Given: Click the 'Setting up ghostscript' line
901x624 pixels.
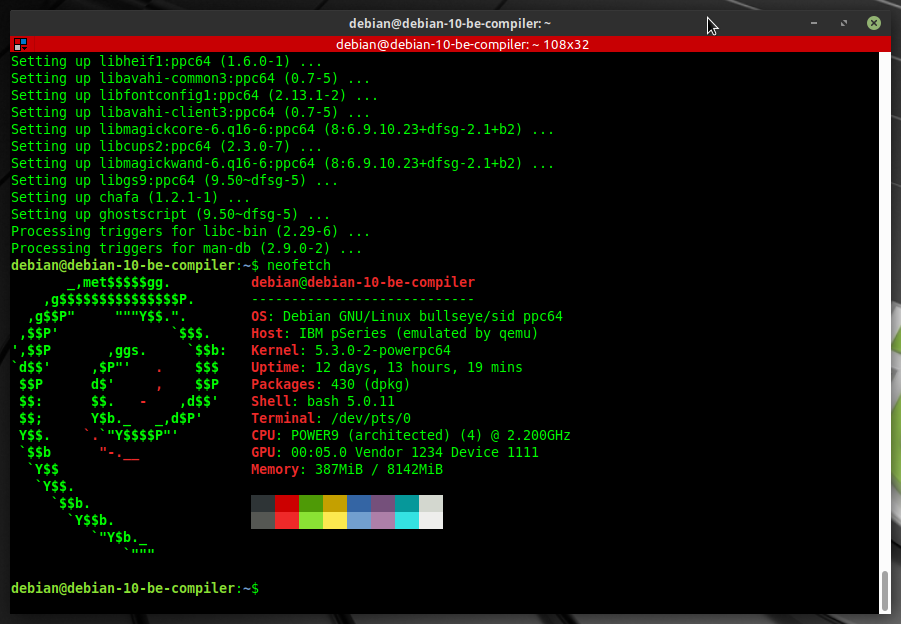Looking at the screenshot, I should coord(171,214).
